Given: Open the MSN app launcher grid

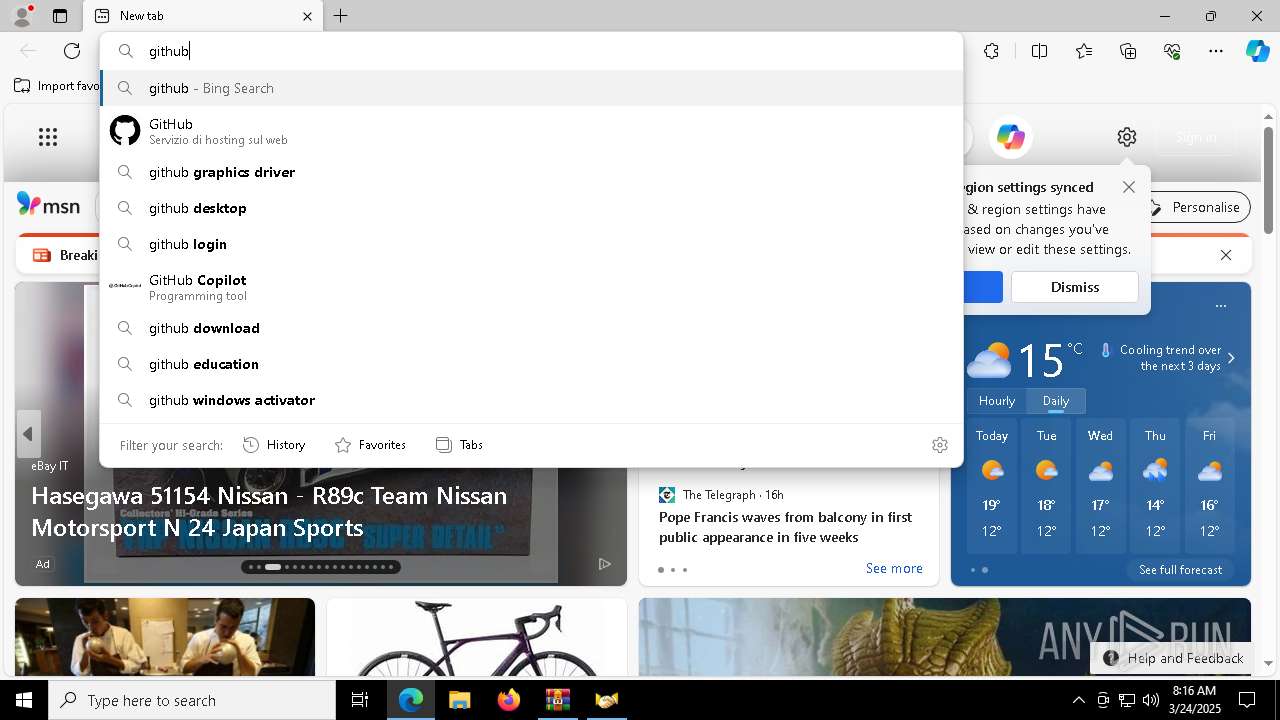Looking at the screenshot, I should (48, 137).
